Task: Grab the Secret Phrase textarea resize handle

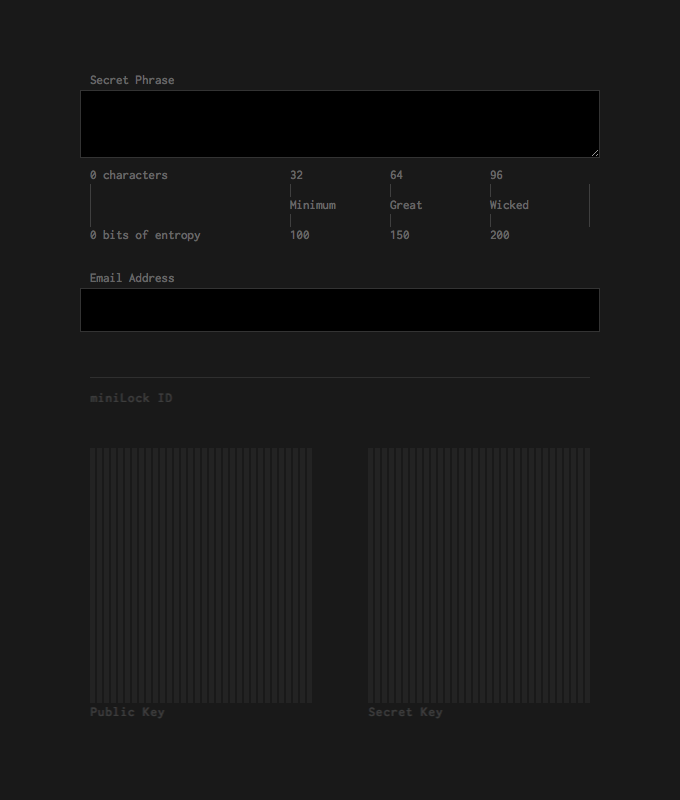Action: 595,153
